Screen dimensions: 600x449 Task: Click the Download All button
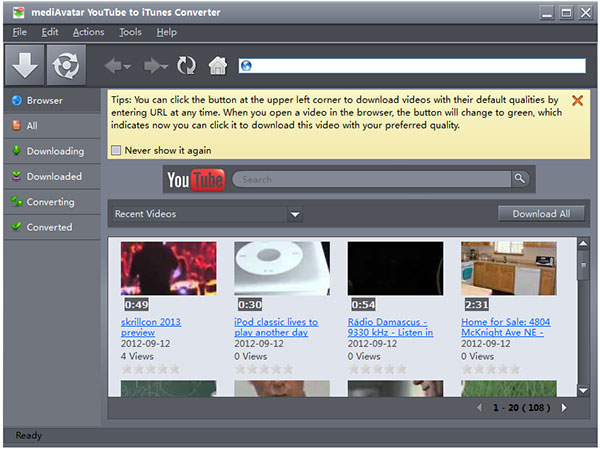click(541, 214)
